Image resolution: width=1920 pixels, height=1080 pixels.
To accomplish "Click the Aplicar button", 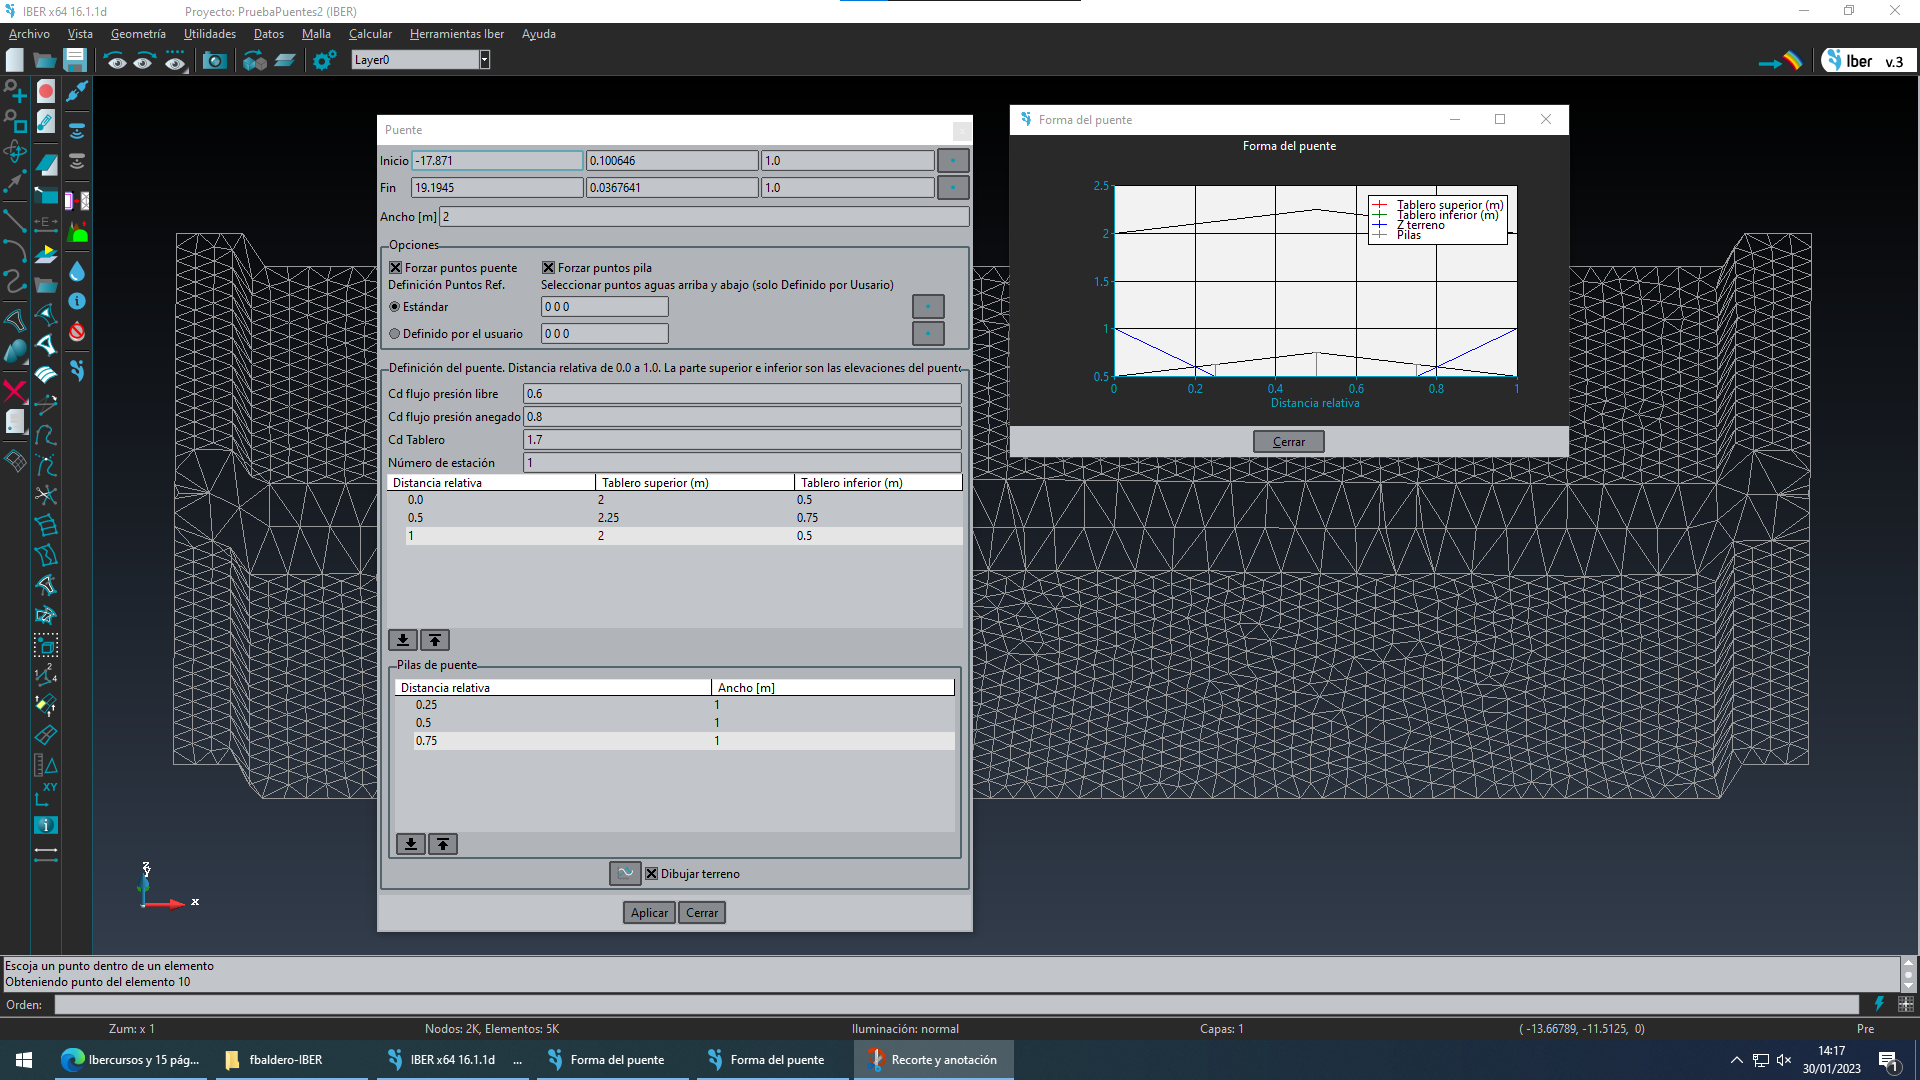I will point(649,913).
